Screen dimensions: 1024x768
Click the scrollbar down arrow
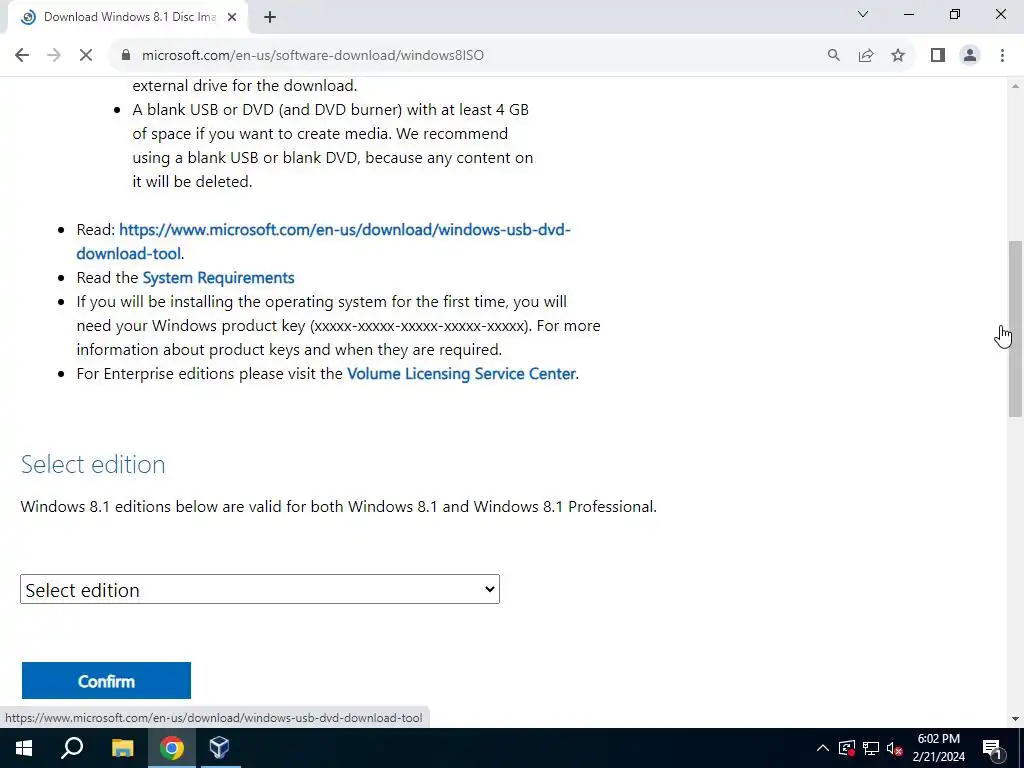click(x=1015, y=719)
